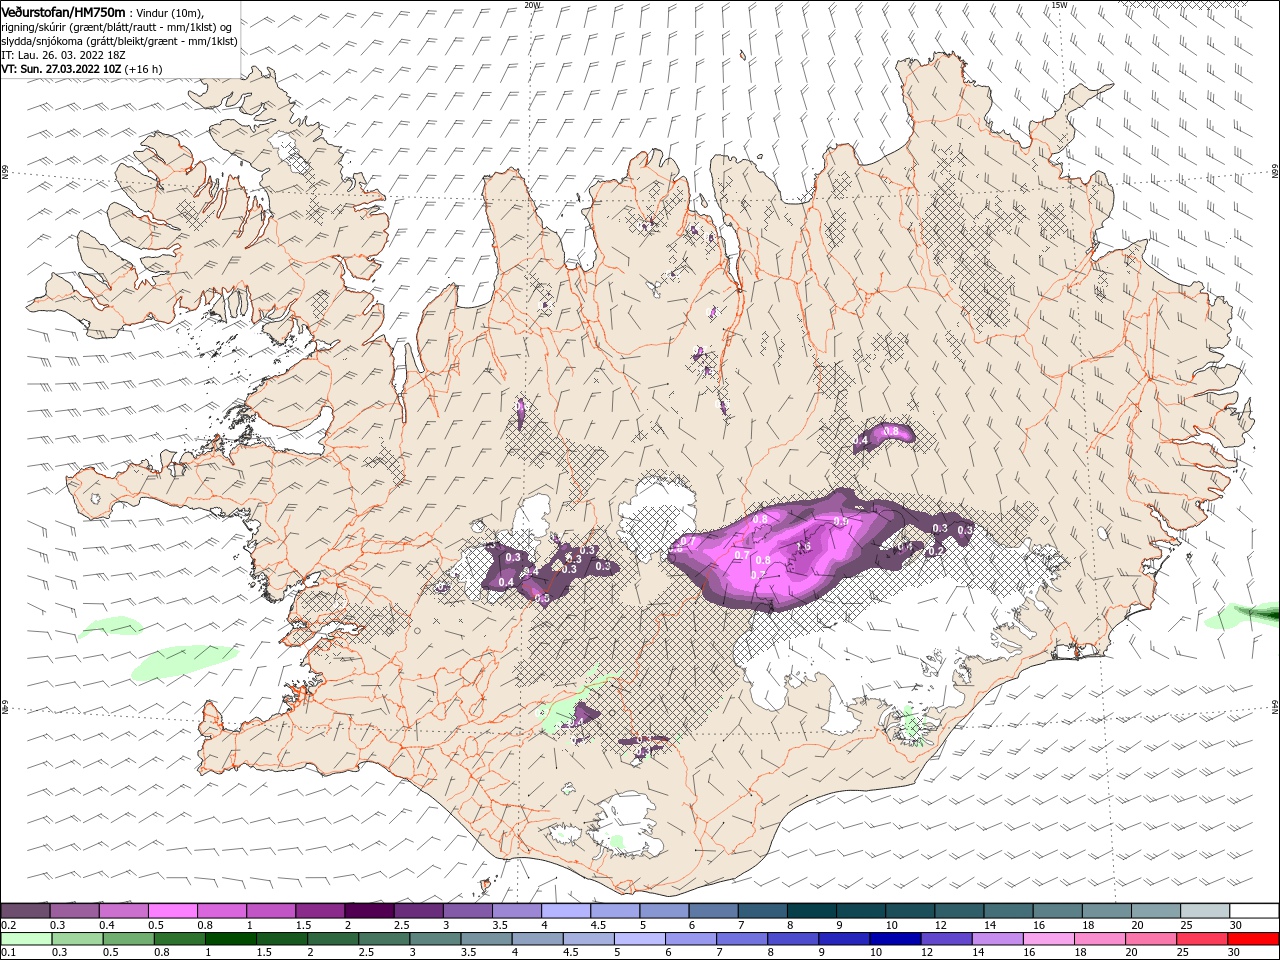Click the top-row legend swatch between 6 and 7

coord(713,911)
